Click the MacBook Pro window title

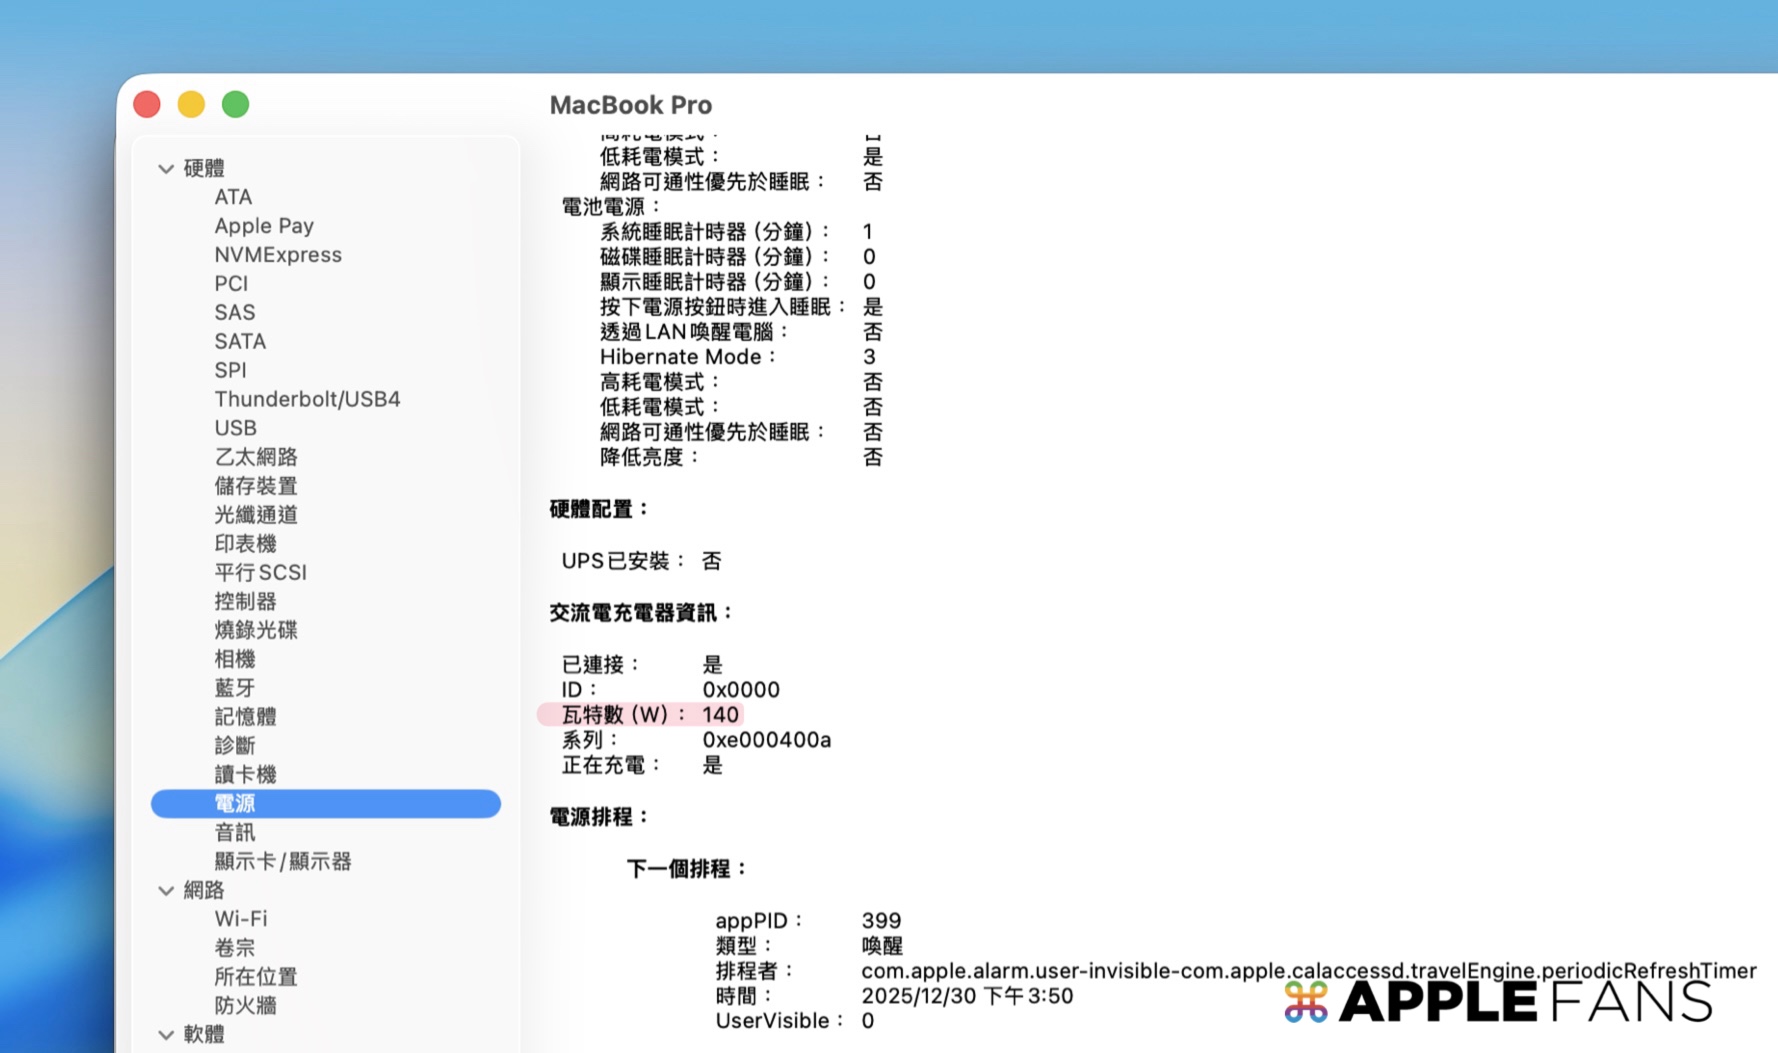630,105
